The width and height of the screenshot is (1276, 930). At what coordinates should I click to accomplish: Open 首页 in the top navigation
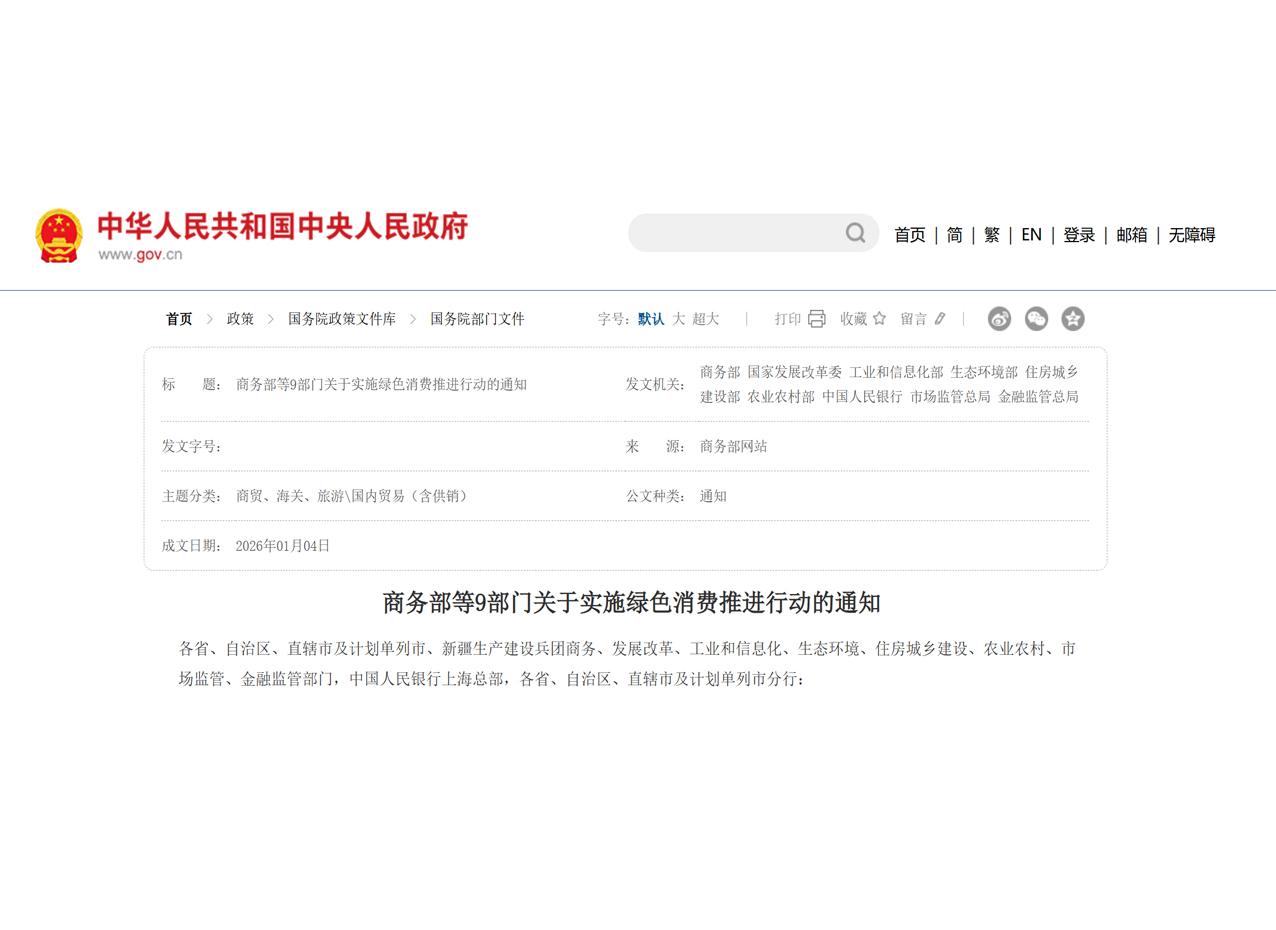[909, 235]
